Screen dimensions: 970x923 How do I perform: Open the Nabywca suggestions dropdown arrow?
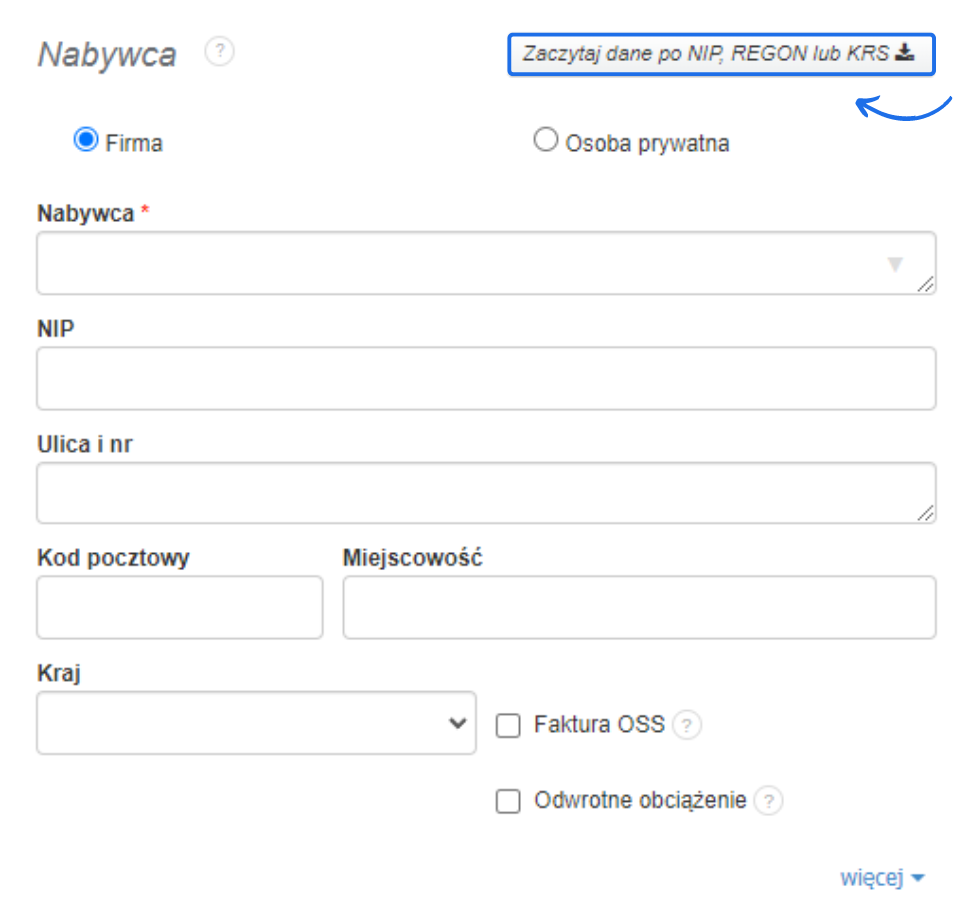(x=895, y=263)
